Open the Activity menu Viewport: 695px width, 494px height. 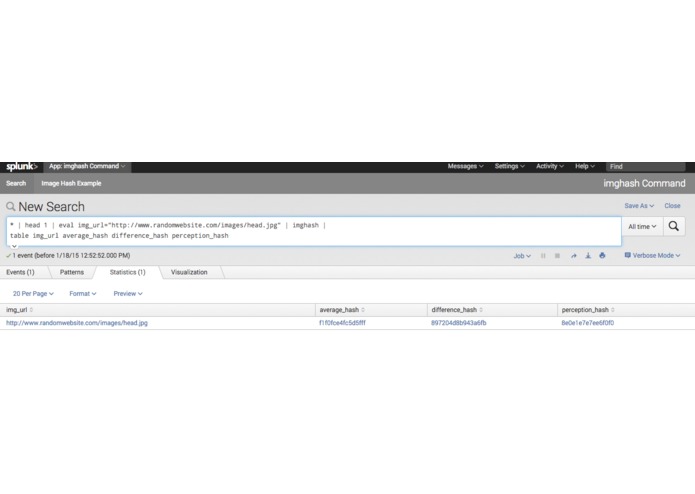coord(550,167)
